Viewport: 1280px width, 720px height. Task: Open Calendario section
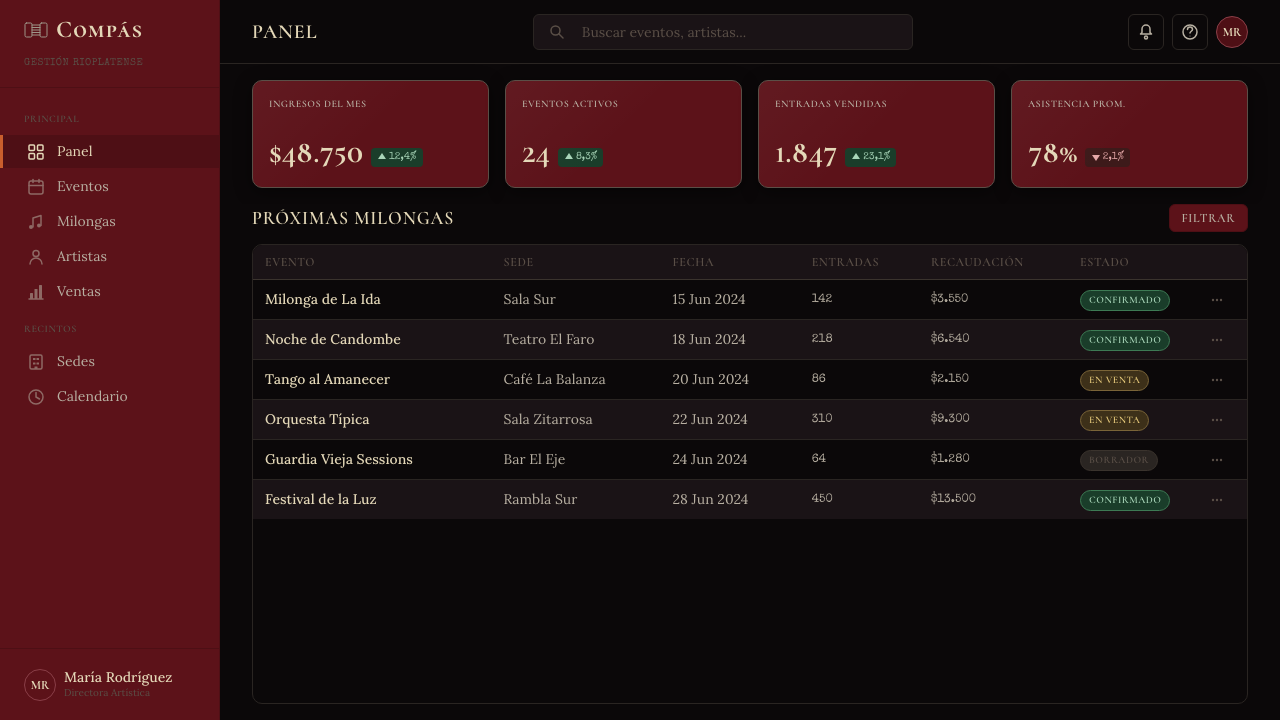pos(110,397)
